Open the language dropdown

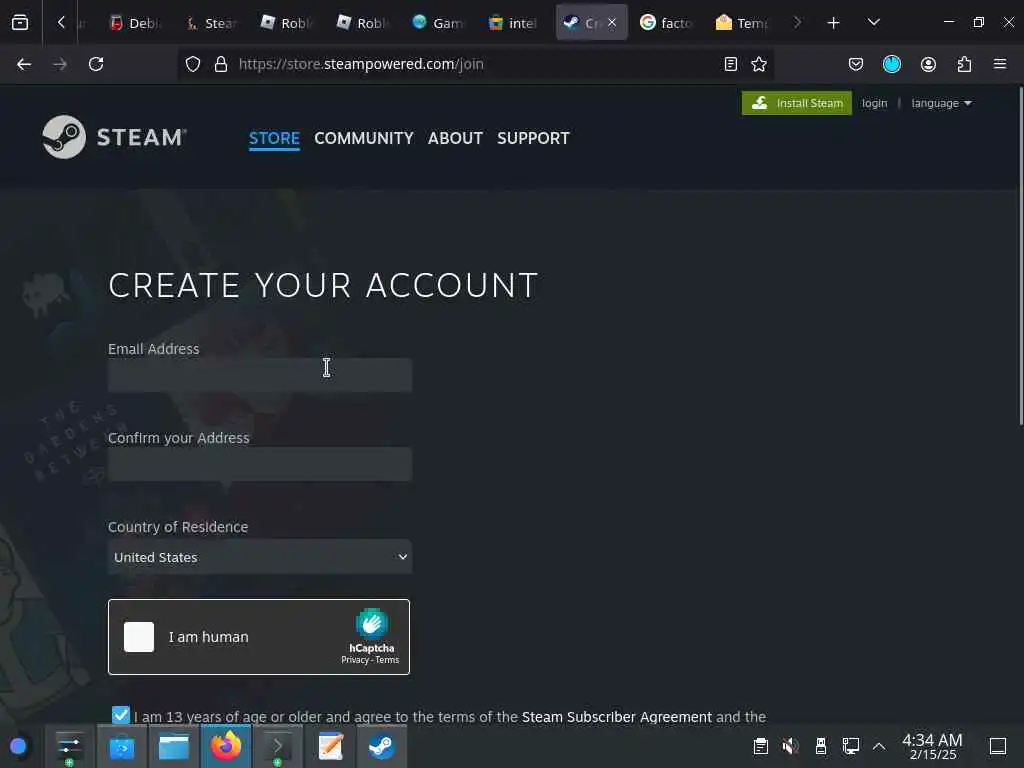point(942,103)
